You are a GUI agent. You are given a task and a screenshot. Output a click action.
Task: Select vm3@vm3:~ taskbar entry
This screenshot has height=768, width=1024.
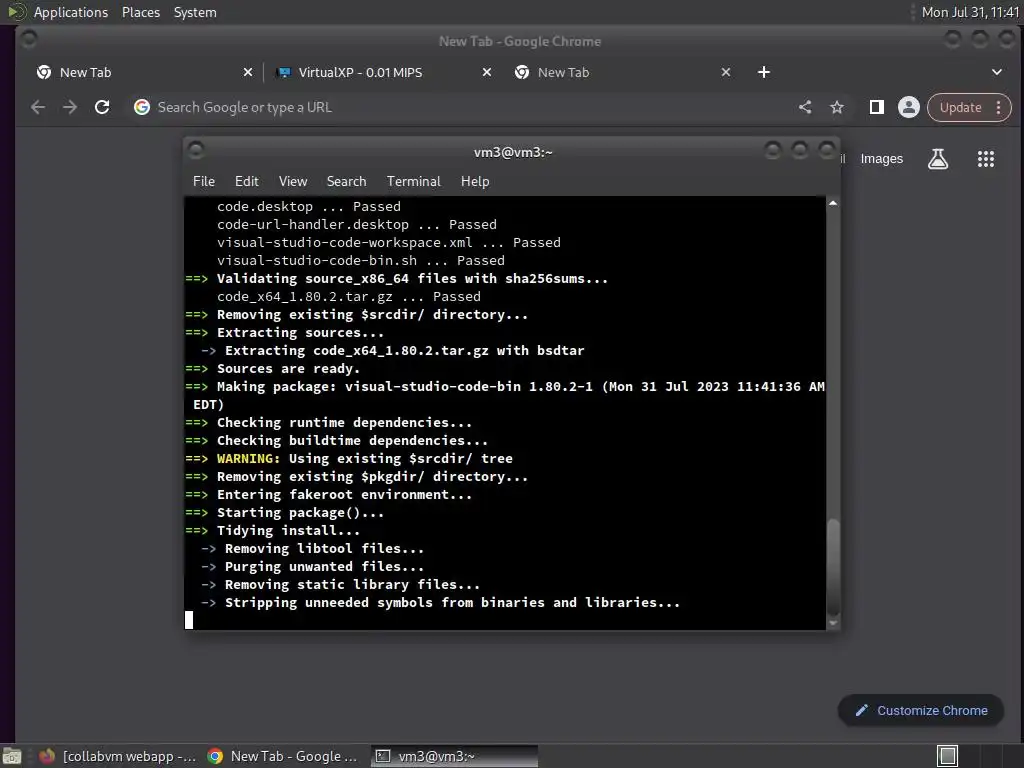pos(455,756)
